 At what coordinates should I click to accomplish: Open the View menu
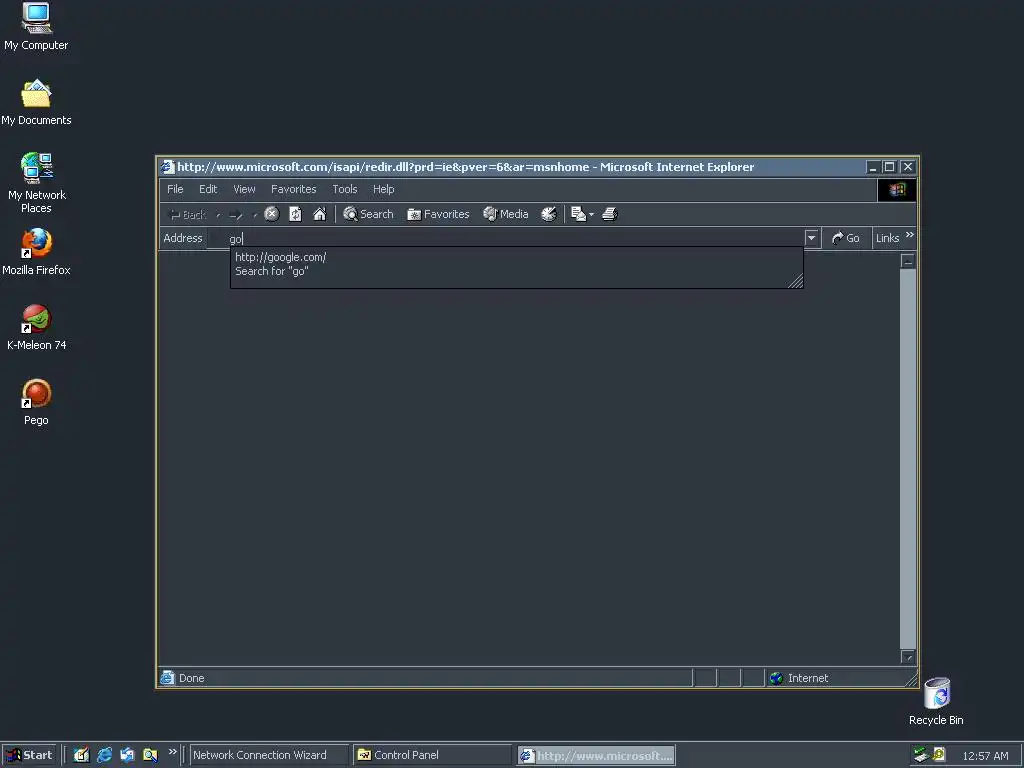pos(244,189)
